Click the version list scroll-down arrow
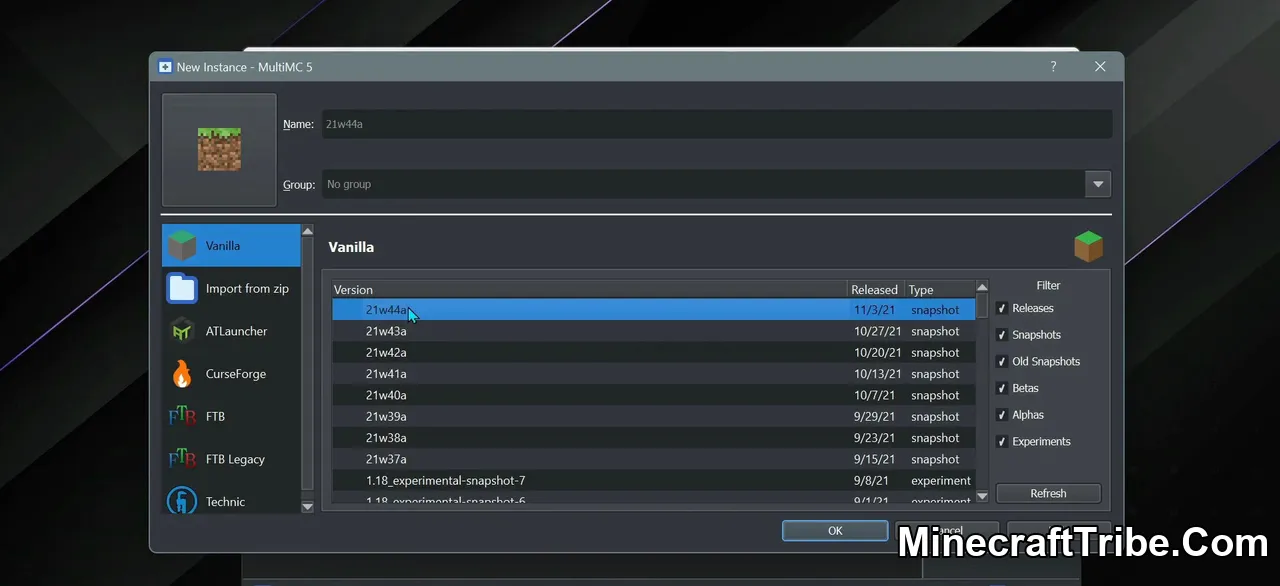The width and height of the screenshot is (1280, 586). (x=982, y=496)
